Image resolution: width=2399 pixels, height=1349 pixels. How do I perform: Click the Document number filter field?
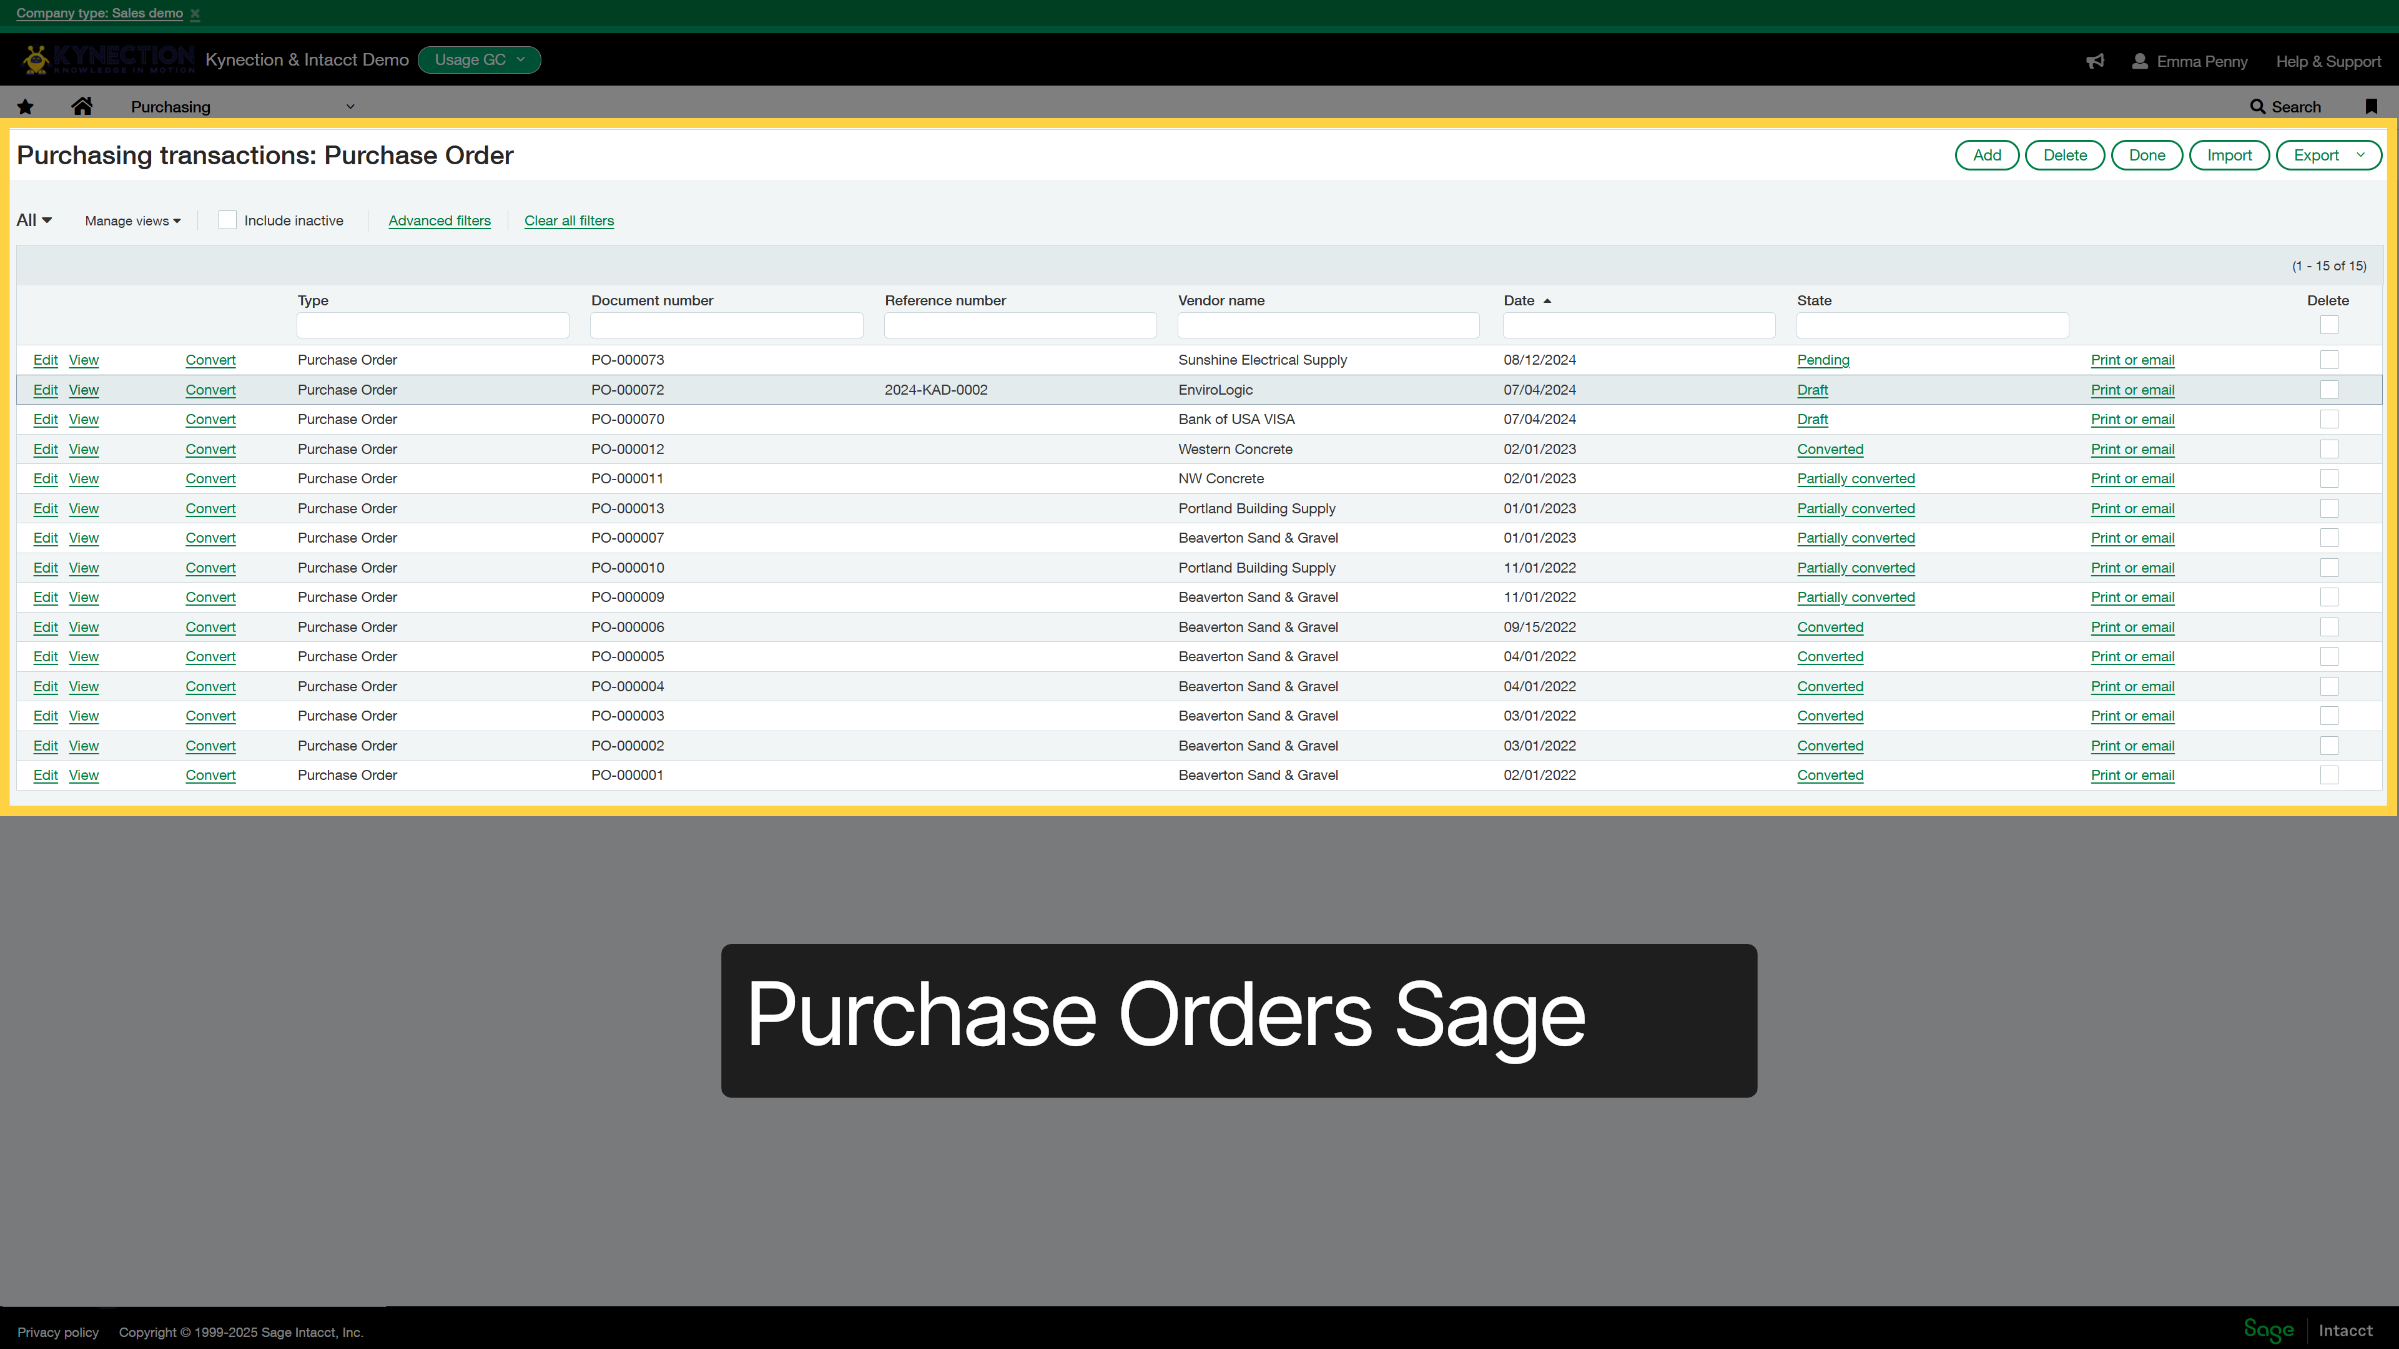[727, 325]
